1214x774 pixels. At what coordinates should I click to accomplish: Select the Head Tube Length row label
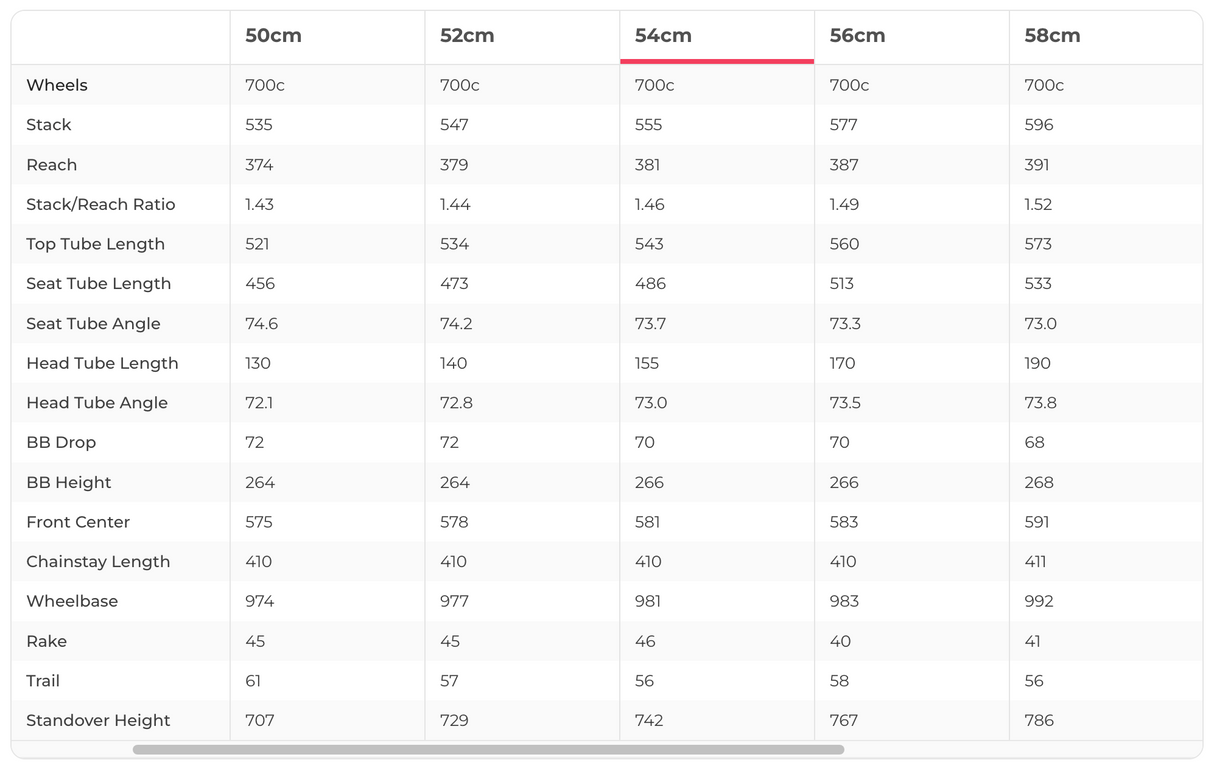coord(102,363)
